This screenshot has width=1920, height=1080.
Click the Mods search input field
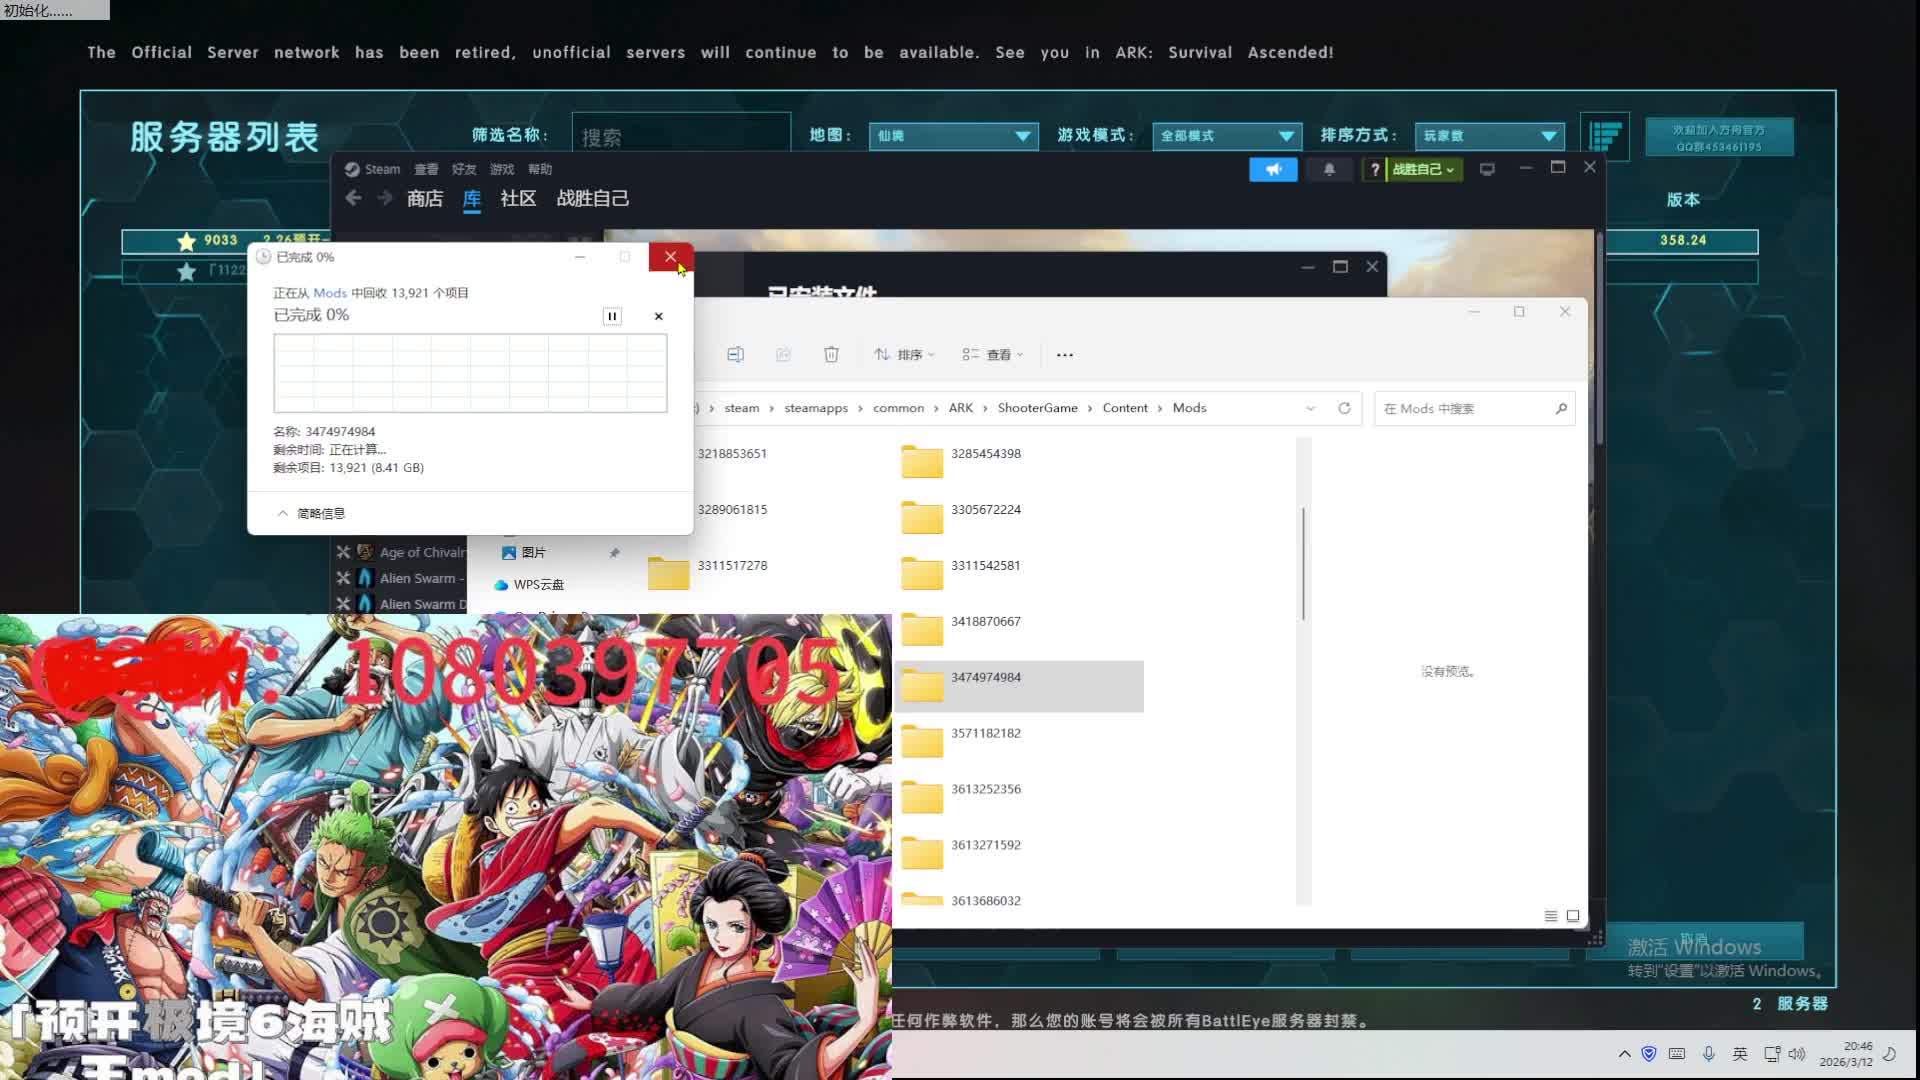1462,409
